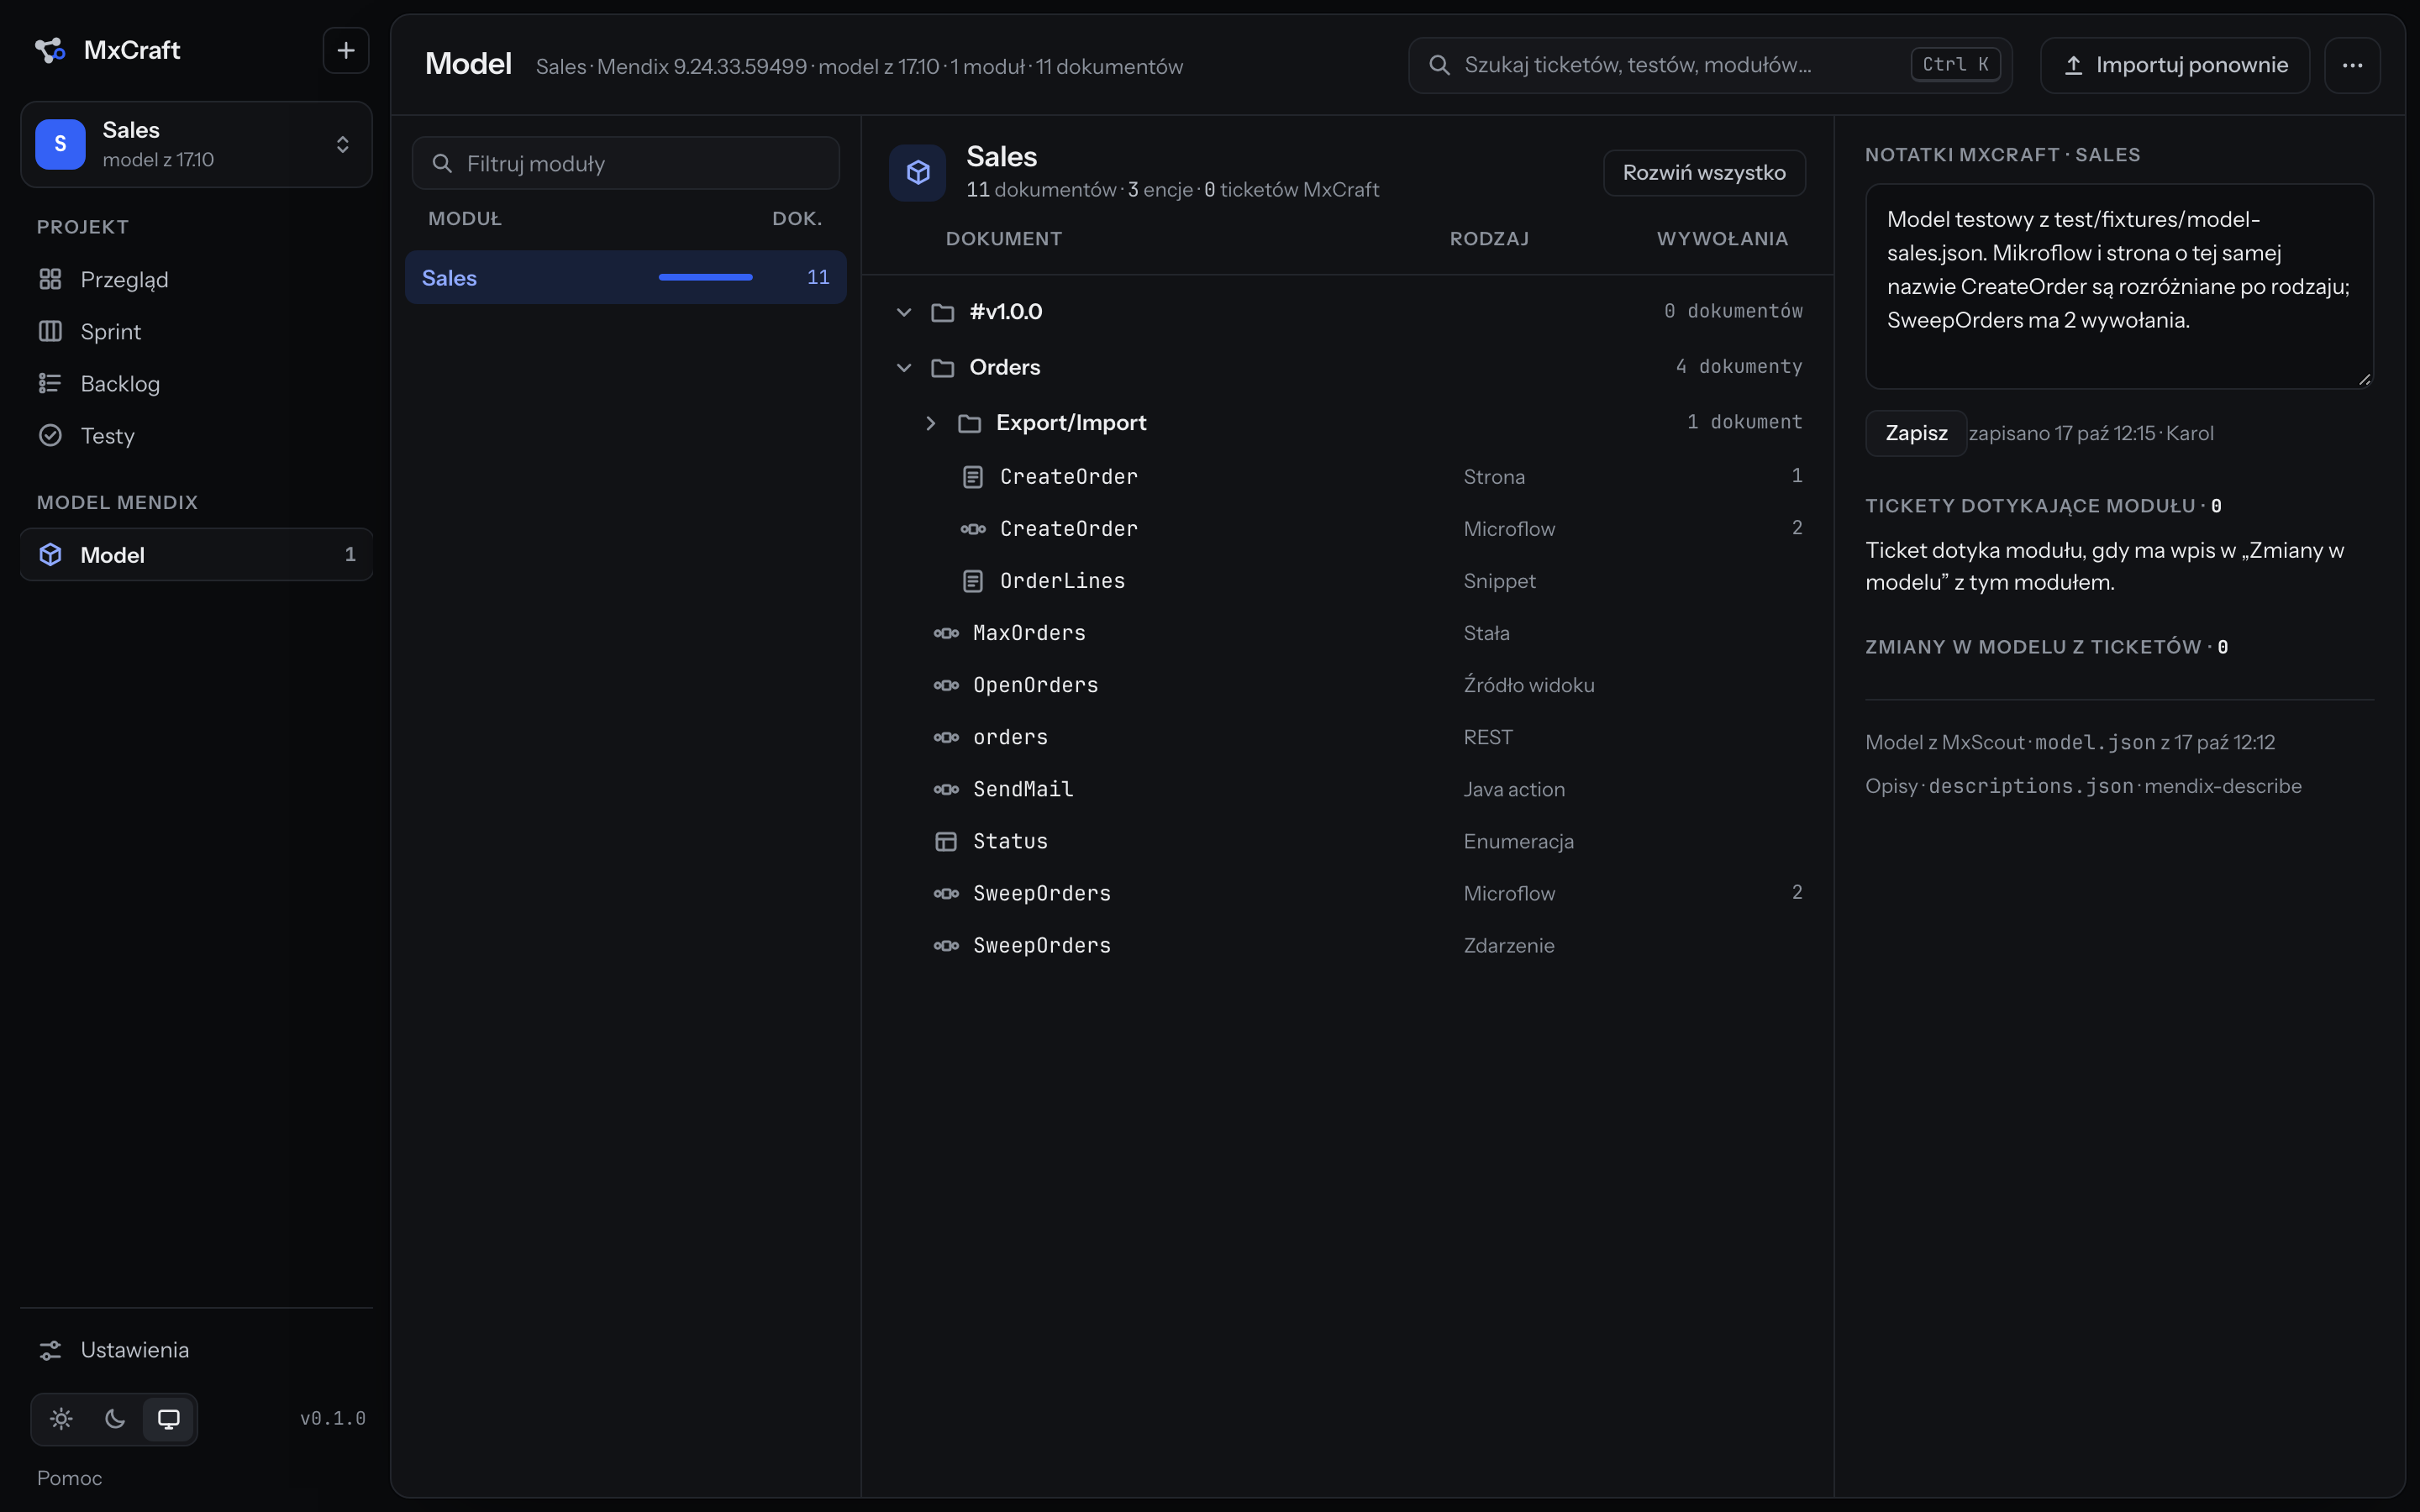This screenshot has width=2420, height=1512.
Task: Open Sprint in the sidebar
Action: 196,331
